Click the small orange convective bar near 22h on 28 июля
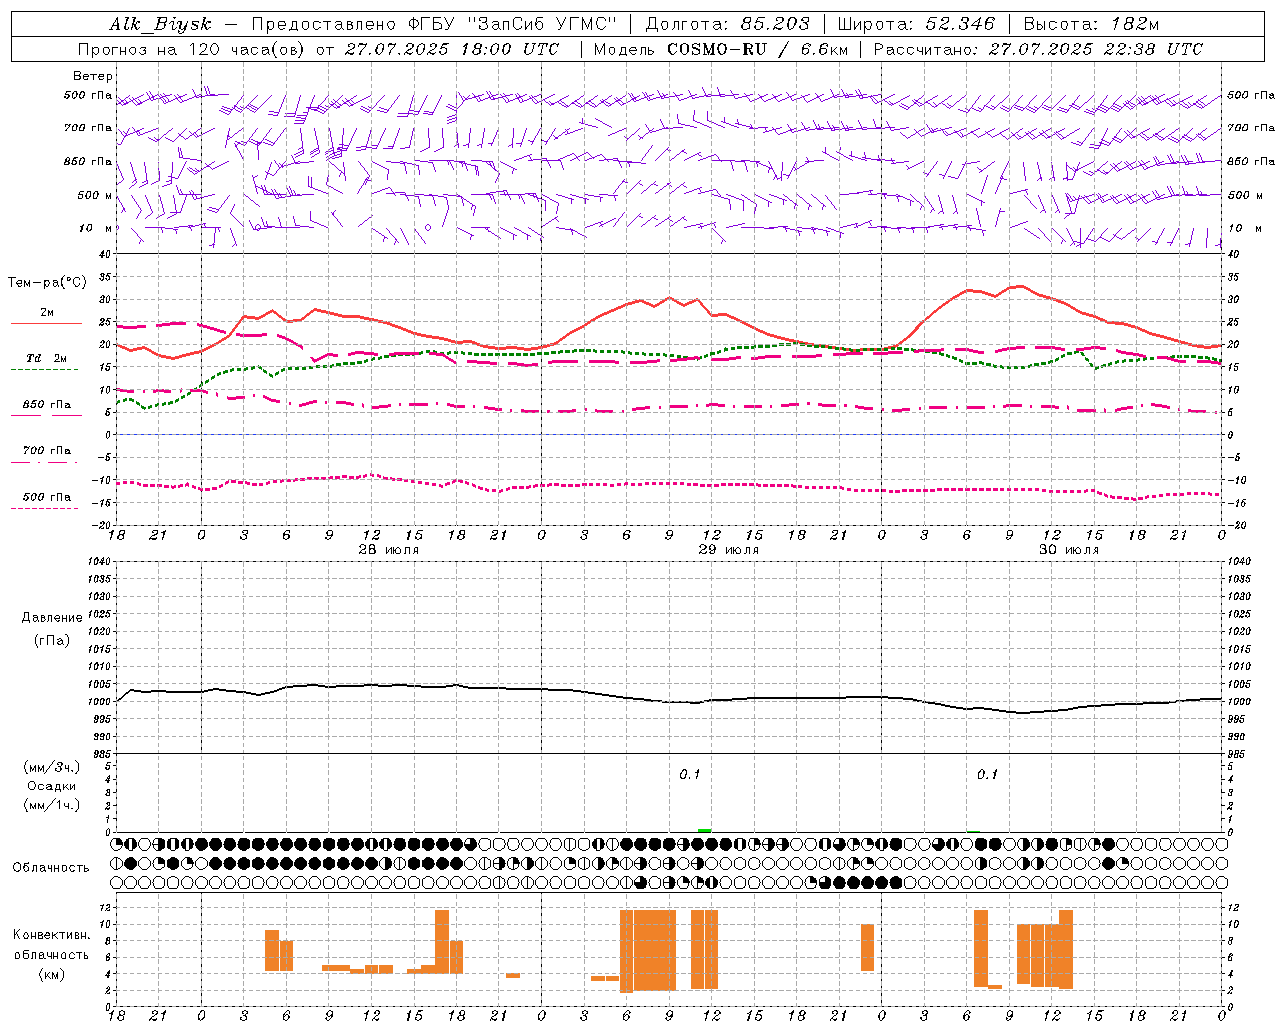 click(513, 975)
